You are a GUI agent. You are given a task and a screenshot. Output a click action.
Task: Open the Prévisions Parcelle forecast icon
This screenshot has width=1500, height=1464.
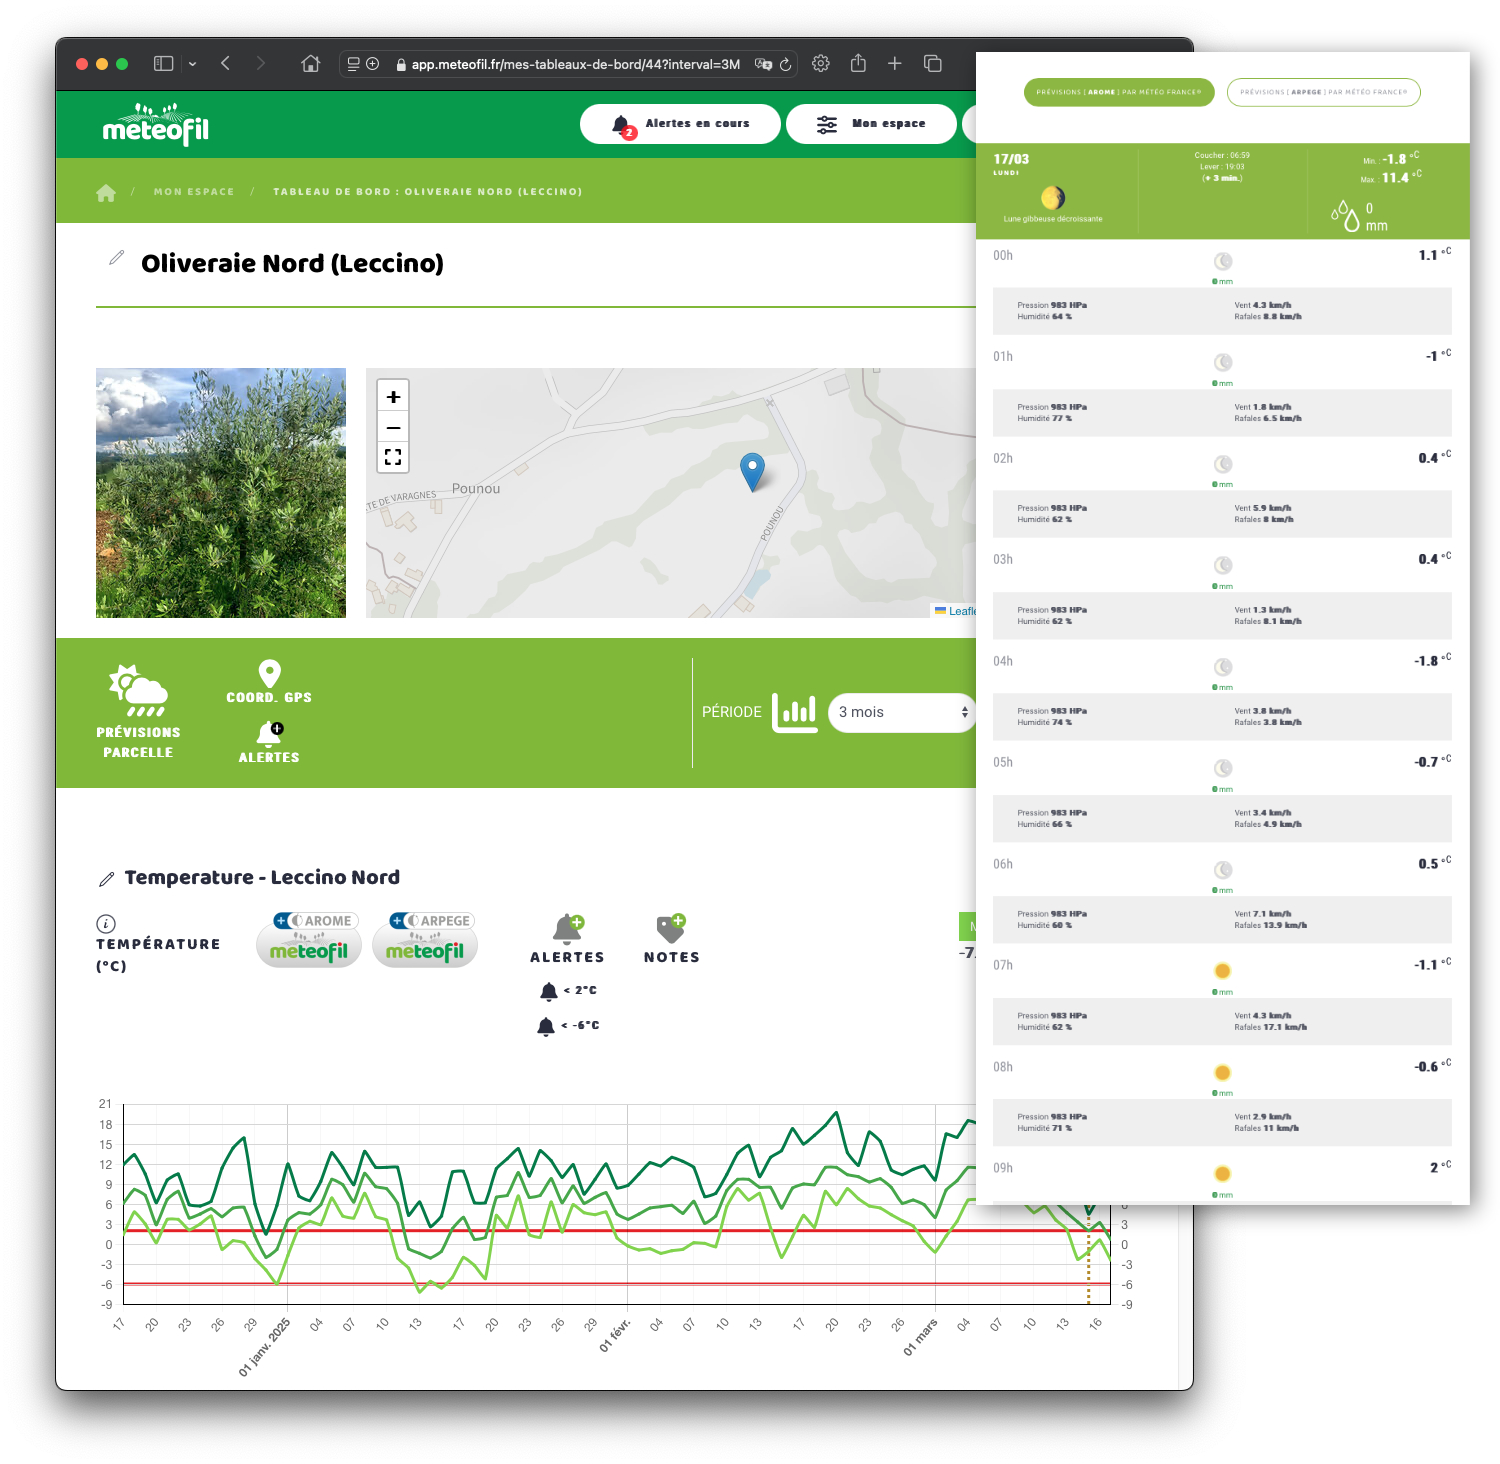tap(138, 690)
